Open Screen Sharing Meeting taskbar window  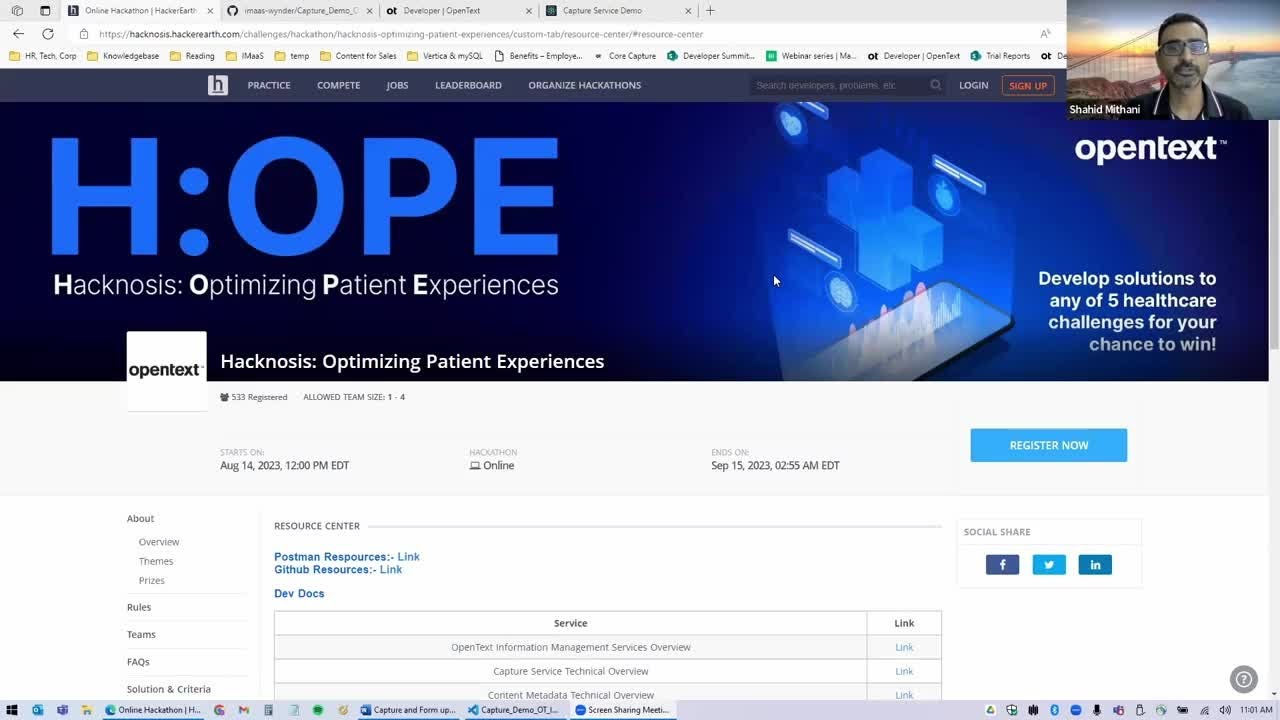(621, 710)
